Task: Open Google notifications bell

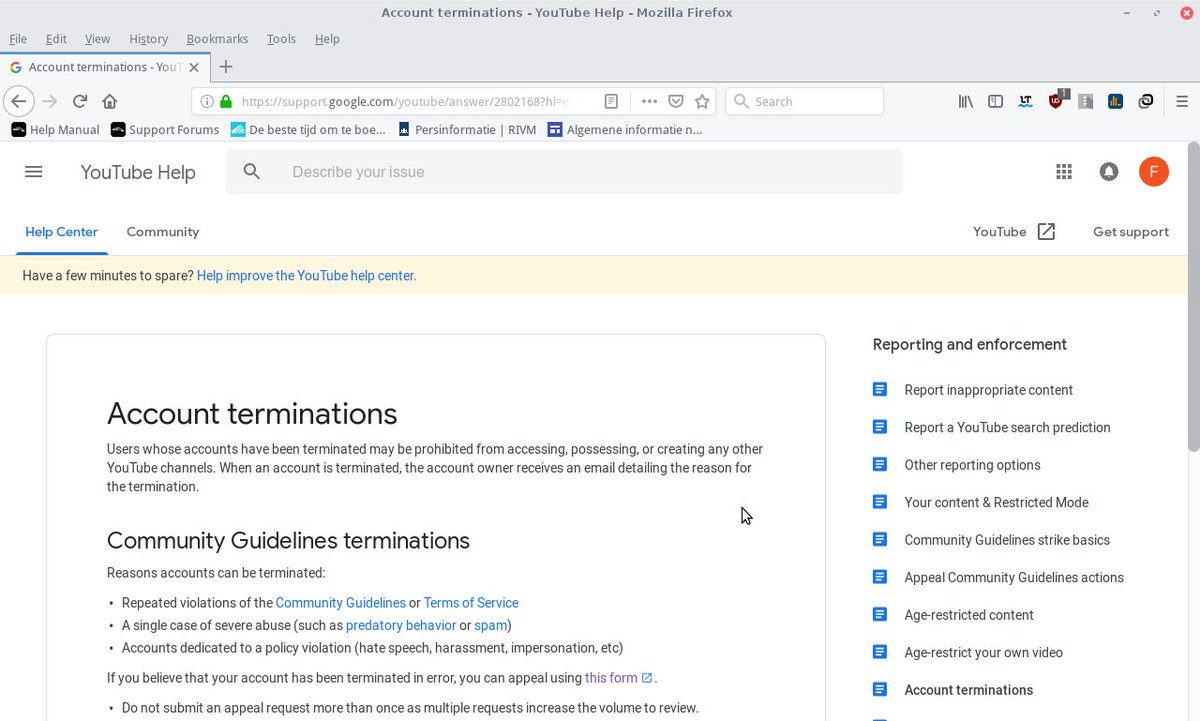Action: [x=1109, y=172]
